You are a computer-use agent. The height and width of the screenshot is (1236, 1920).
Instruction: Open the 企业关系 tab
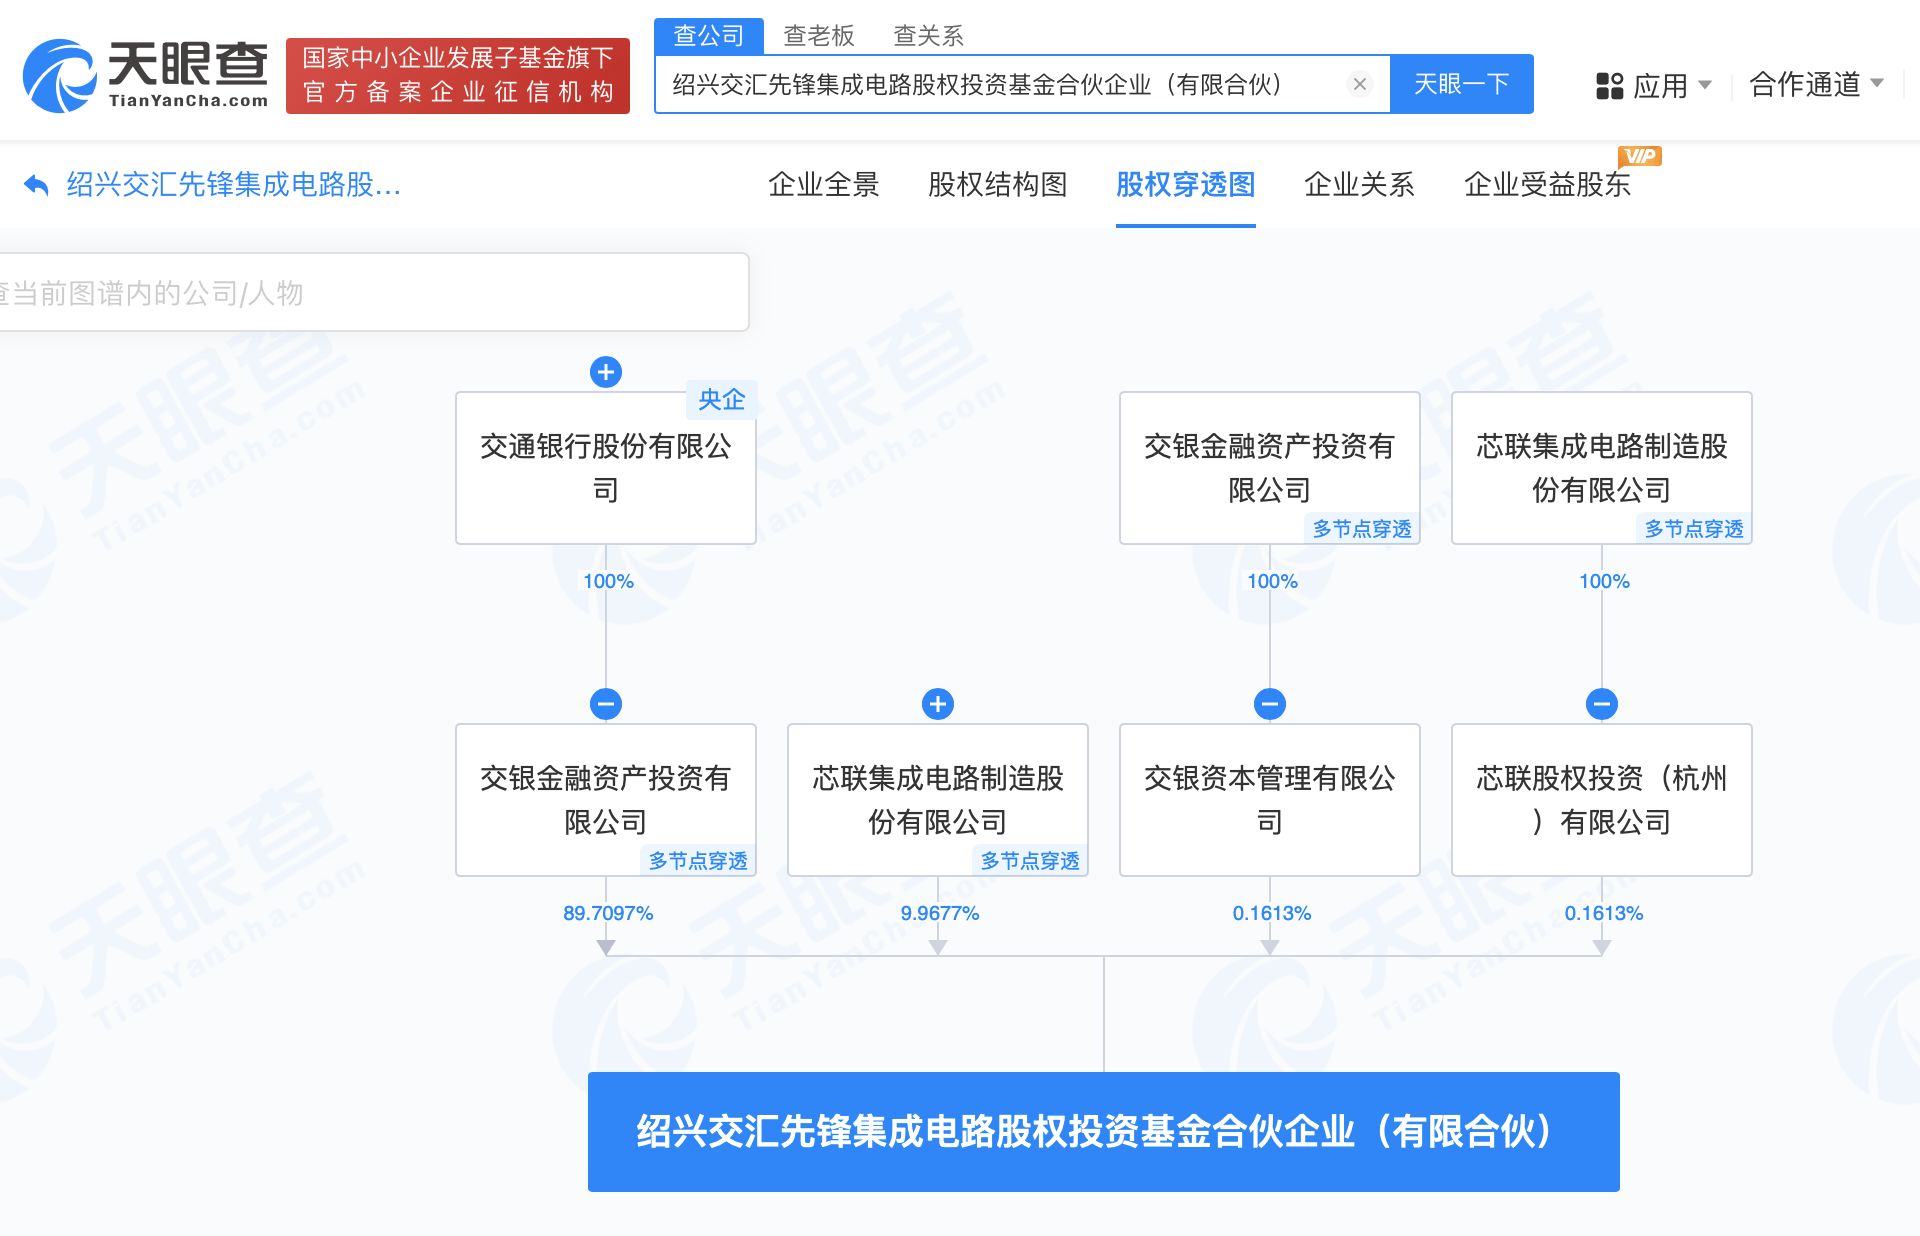click(x=1358, y=186)
